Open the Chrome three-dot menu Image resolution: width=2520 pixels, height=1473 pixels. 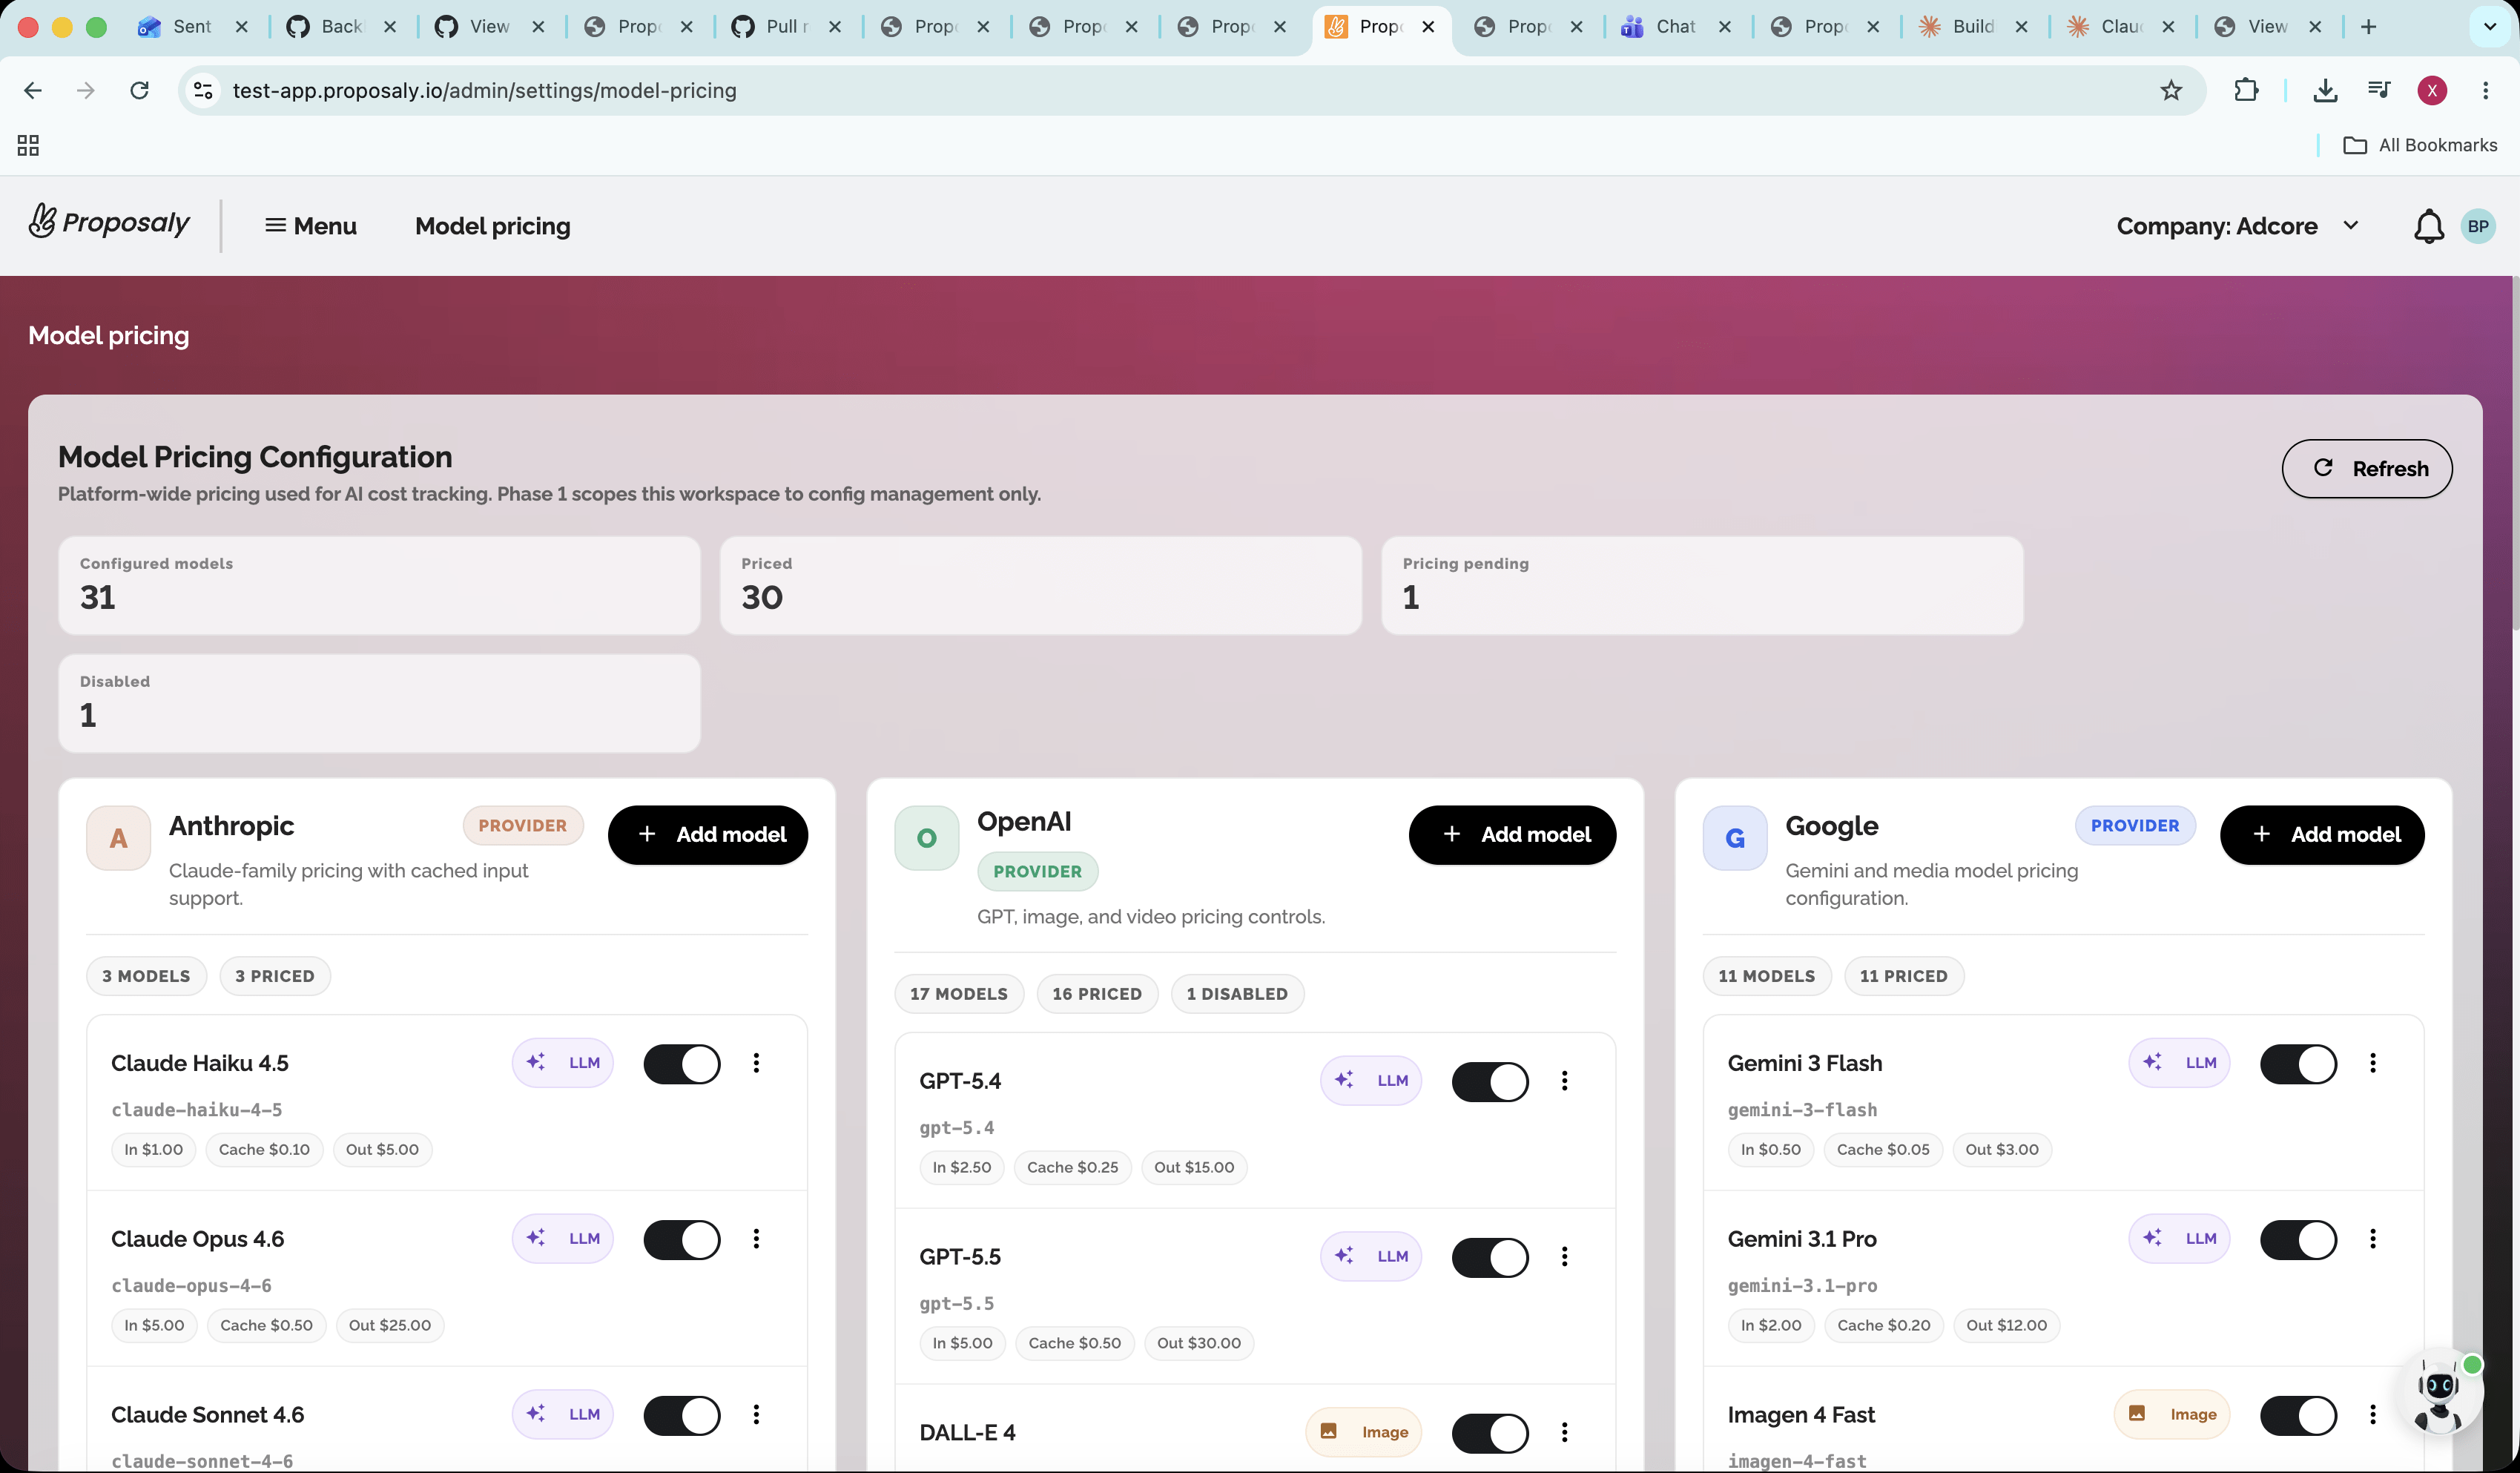point(2486,91)
